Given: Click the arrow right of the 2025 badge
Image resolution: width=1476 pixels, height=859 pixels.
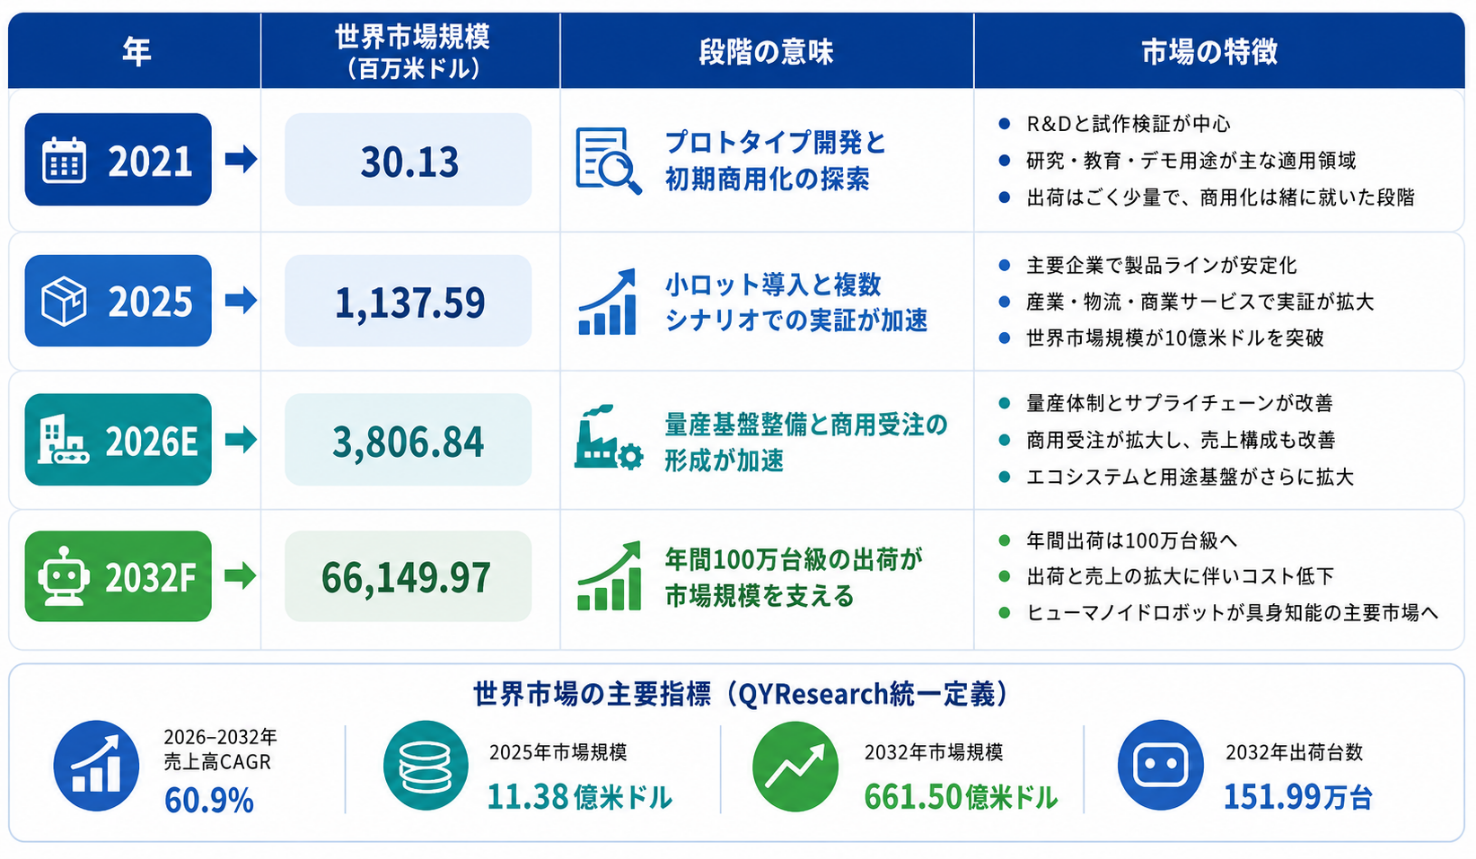Looking at the screenshot, I should pyautogui.click(x=241, y=300).
